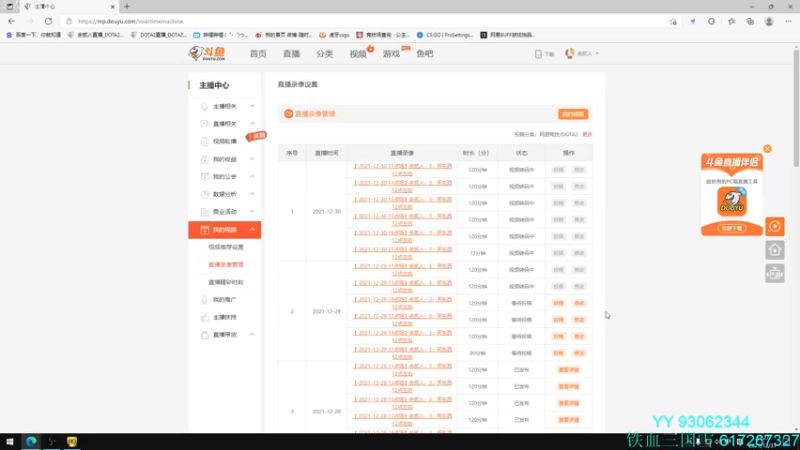Click the thumbs-up icon beside 主播扶持
Screen dimensions: 800x450
pos(205,317)
